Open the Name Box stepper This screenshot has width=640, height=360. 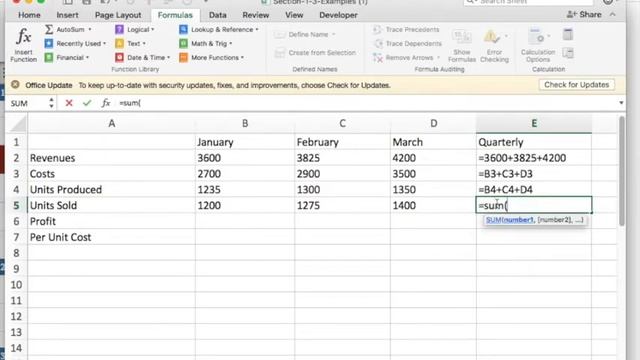[x=51, y=103]
